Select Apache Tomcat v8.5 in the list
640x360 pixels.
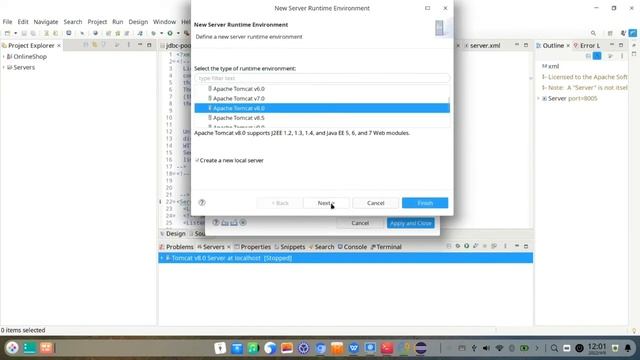pyautogui.click(x=322, y=118)
